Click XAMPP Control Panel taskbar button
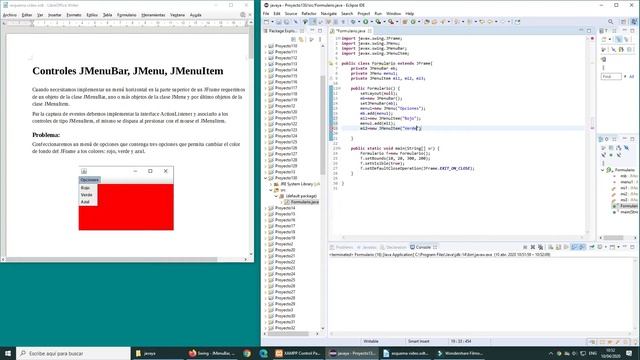The image size is (640, 360). pyautogui.click(x=297, y=353)
